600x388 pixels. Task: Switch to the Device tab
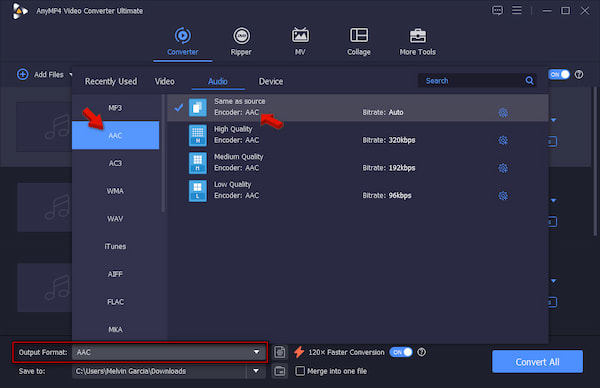pos(271,81)
